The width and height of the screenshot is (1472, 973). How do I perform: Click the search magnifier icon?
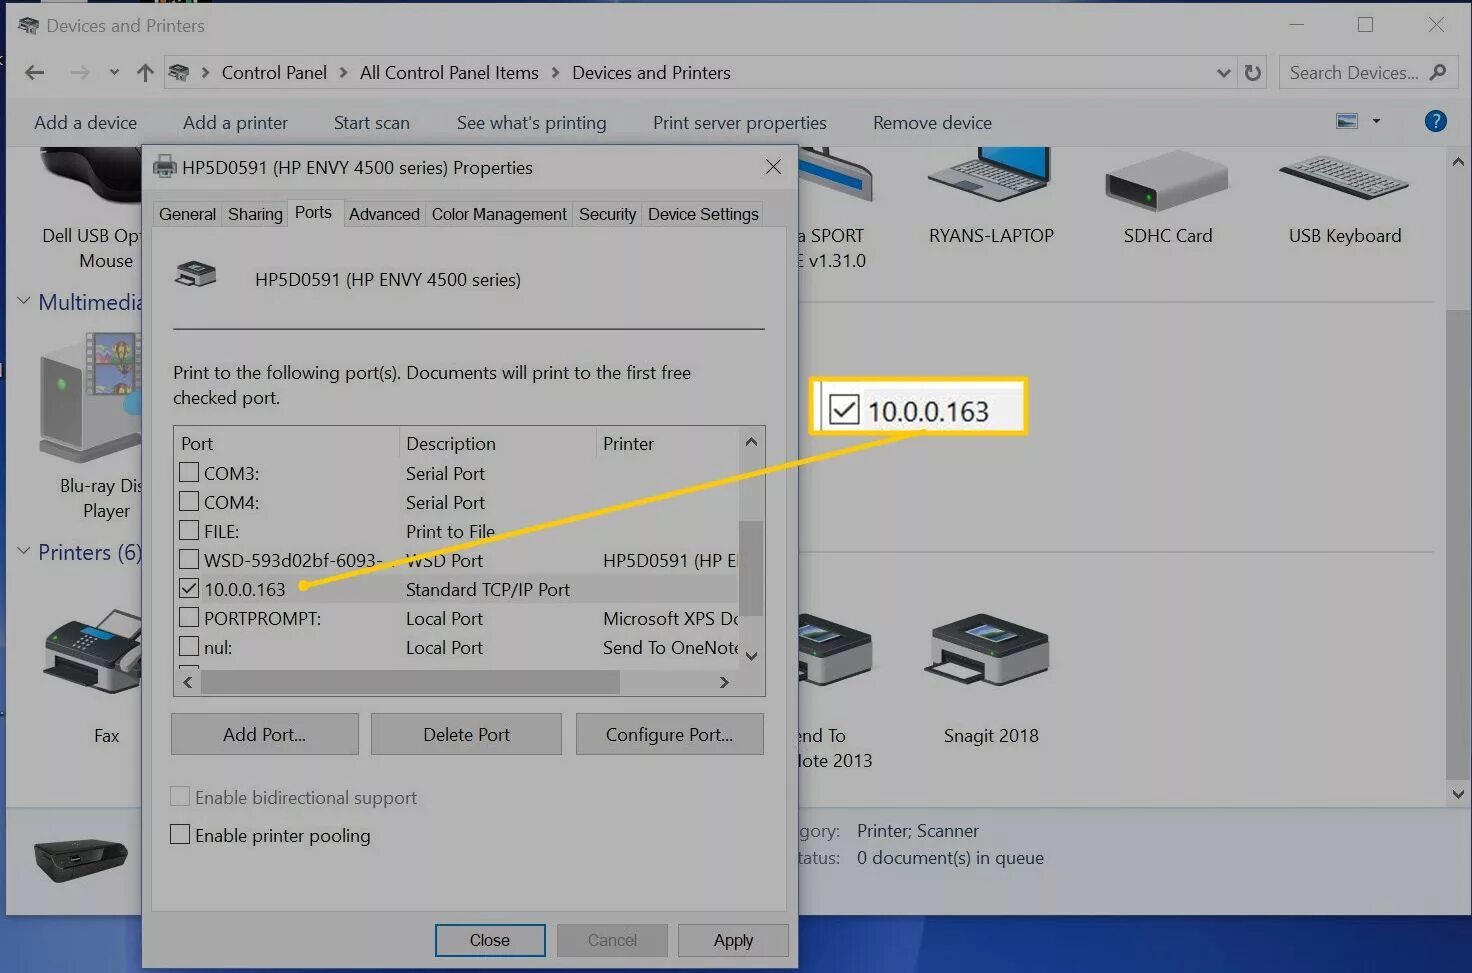pyautogui.click(x=1438, y=72)
